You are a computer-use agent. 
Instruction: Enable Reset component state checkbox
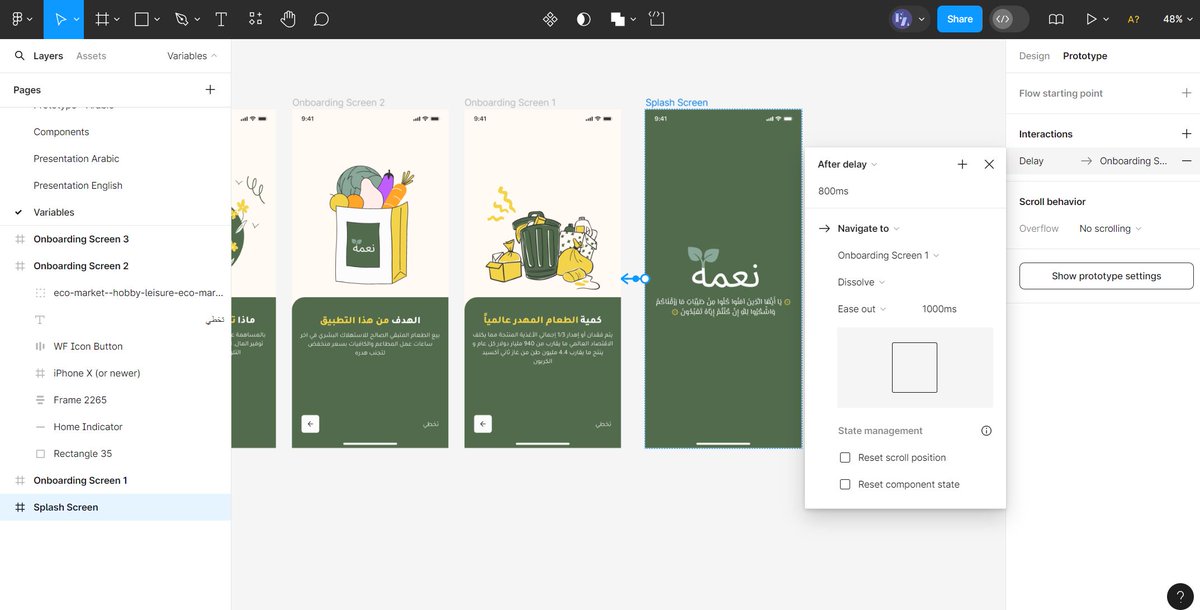845,485
